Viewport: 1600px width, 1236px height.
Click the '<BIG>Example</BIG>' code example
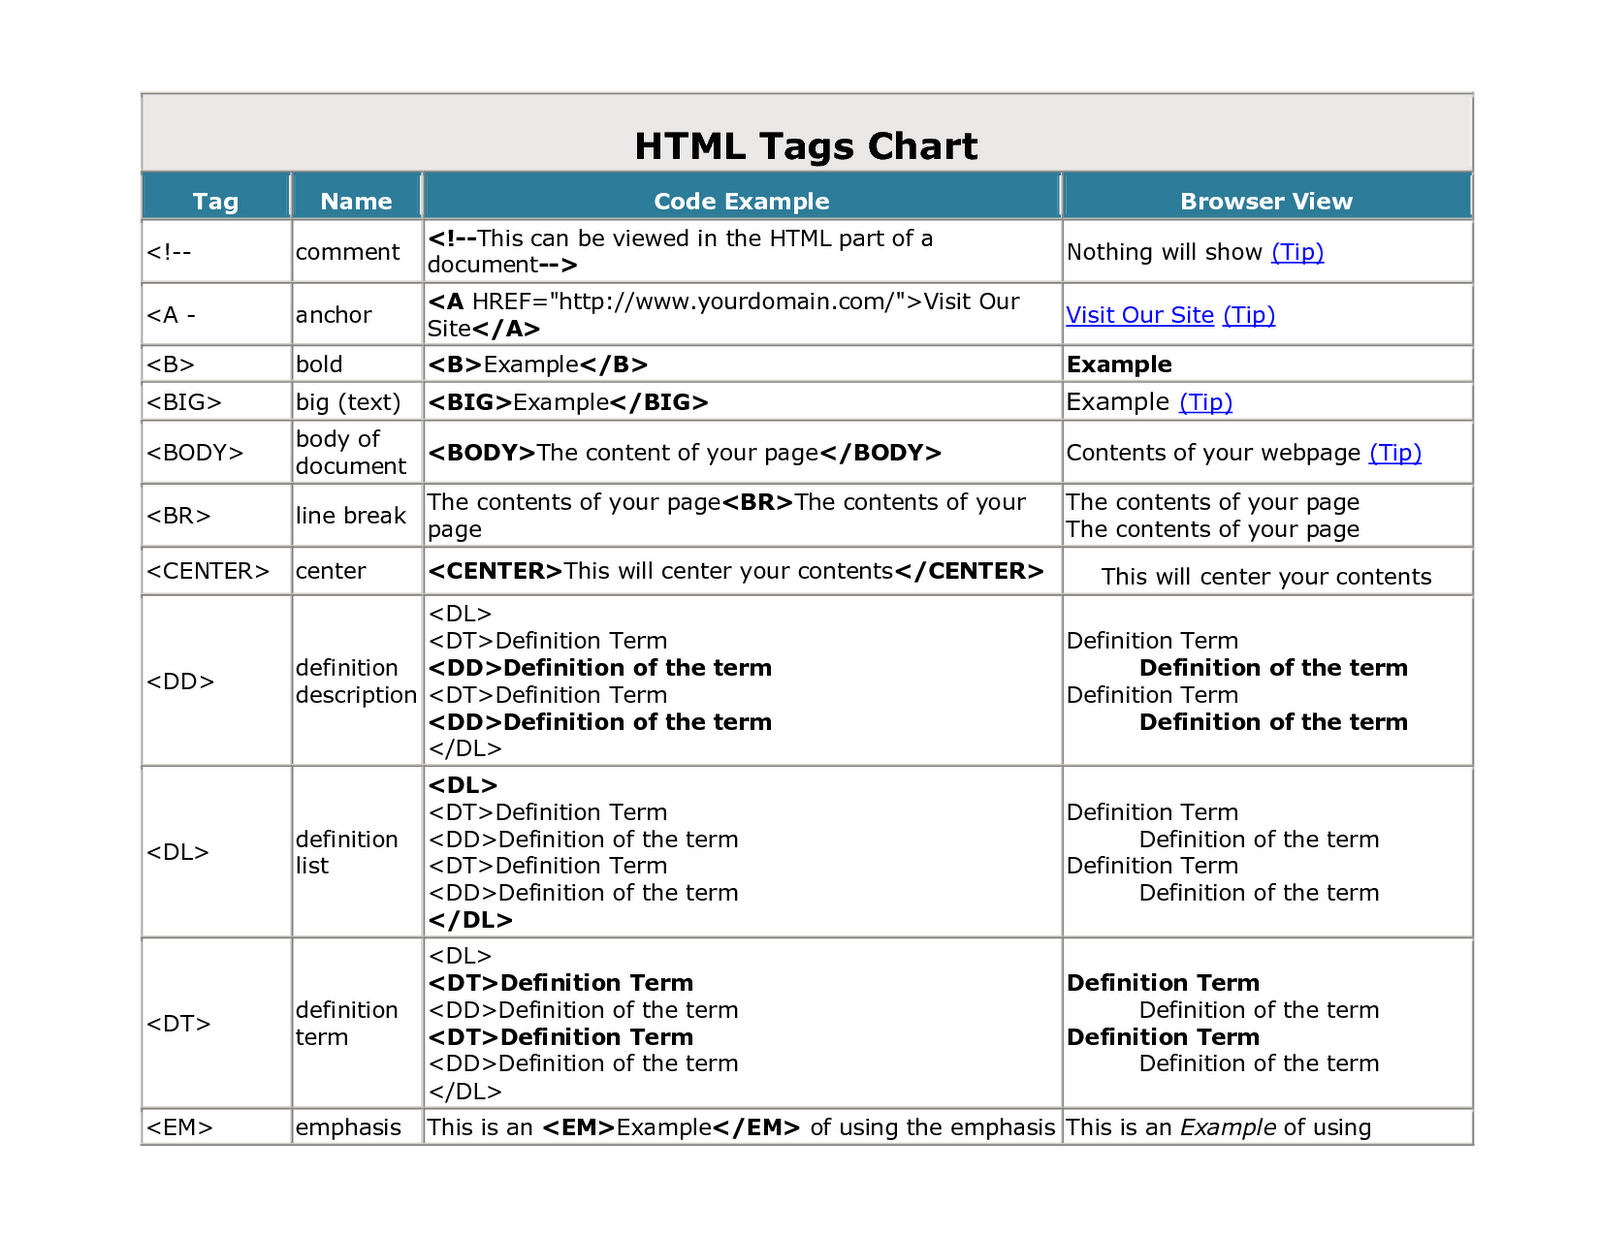tap(568, 402)
